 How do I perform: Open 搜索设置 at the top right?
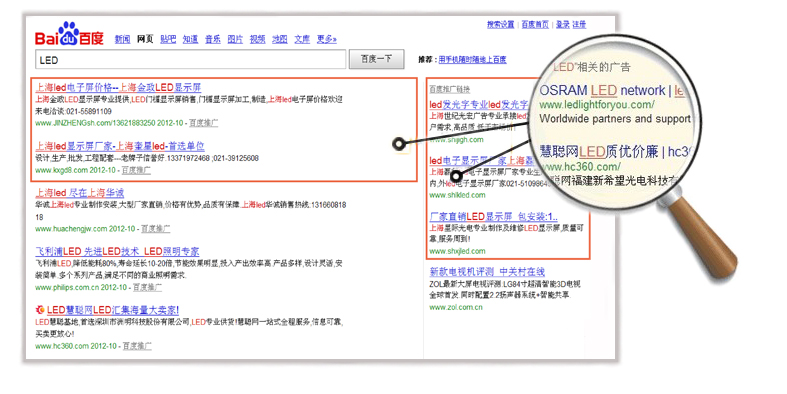[x=500, y=25]
